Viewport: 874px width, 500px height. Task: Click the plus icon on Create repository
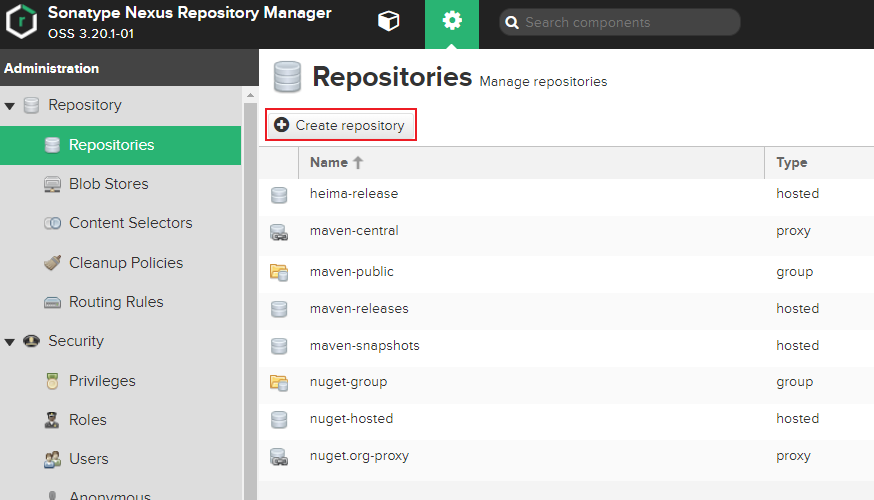[x=281, y=125]
